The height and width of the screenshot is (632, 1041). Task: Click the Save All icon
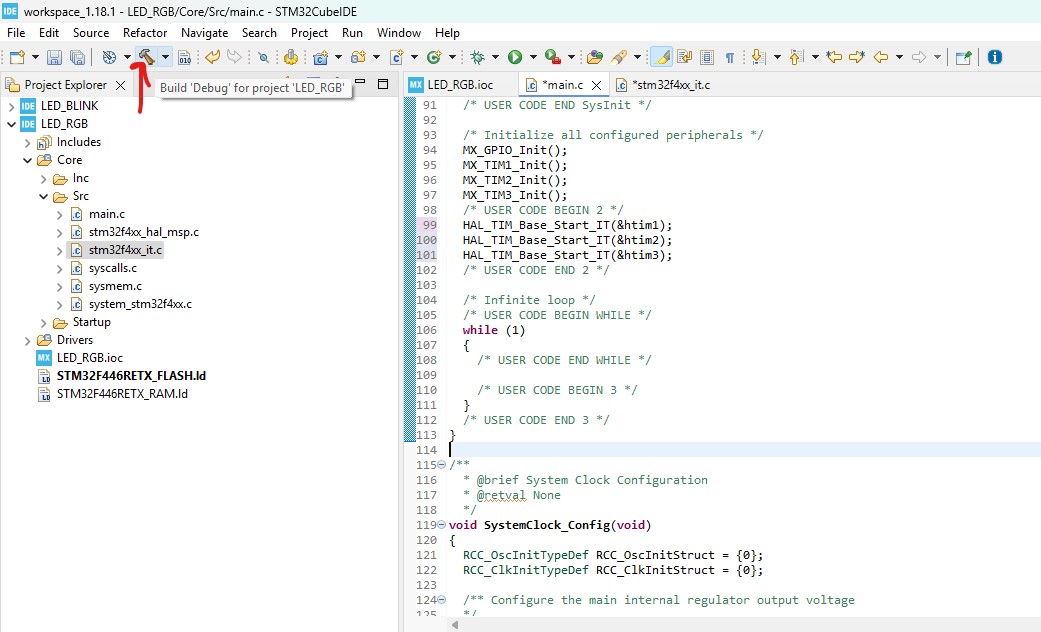(77, 57)
